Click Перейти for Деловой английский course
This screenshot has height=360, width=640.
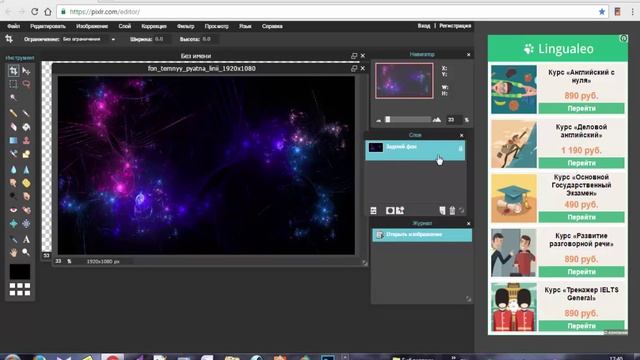[x=581, y=163]
